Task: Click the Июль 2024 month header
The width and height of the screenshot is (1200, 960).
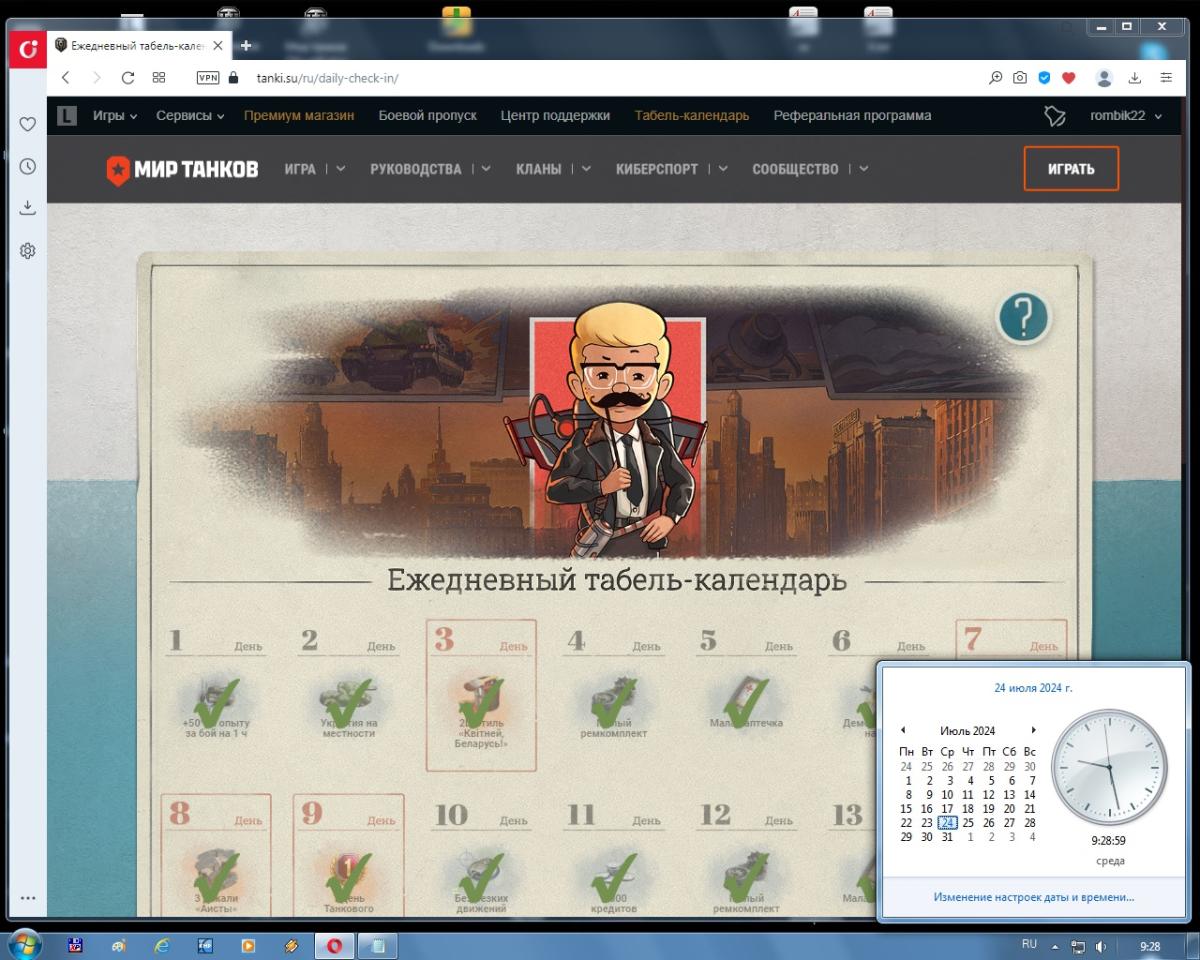Action: coord(968,731)
